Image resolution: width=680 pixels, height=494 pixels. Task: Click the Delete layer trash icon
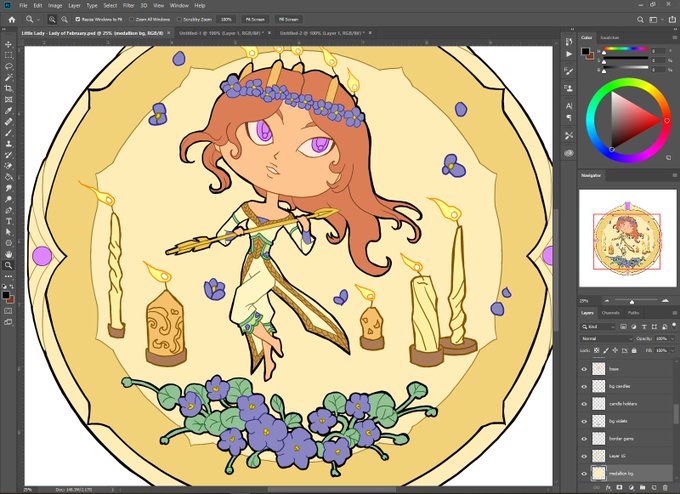[665, 488]
